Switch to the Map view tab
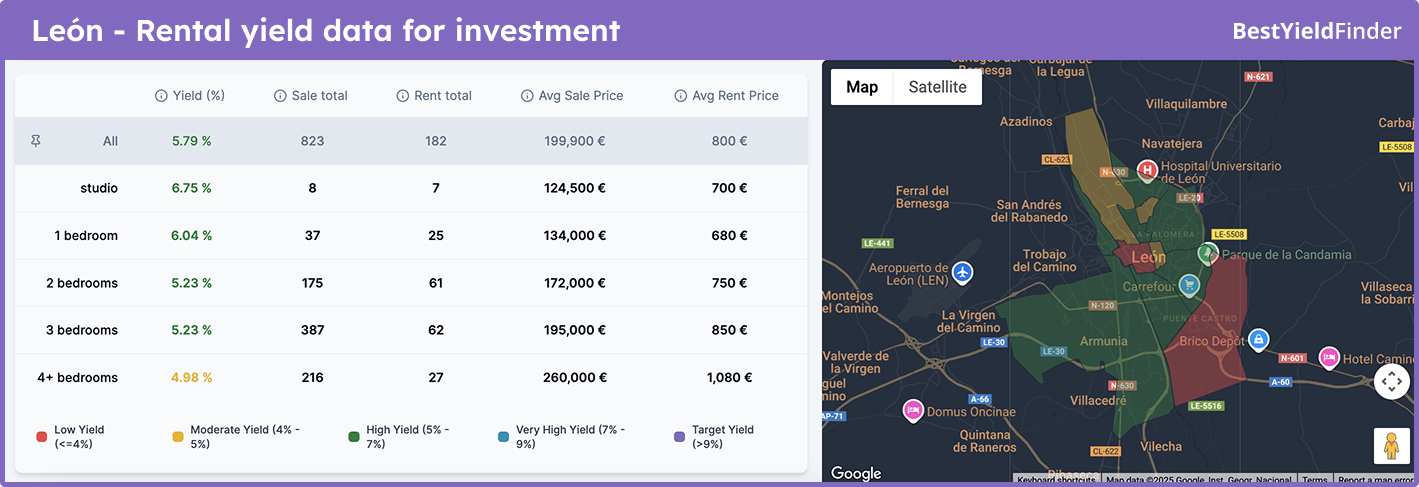The width and height of the screenshot is (1419, 487). tap(862, 87)
